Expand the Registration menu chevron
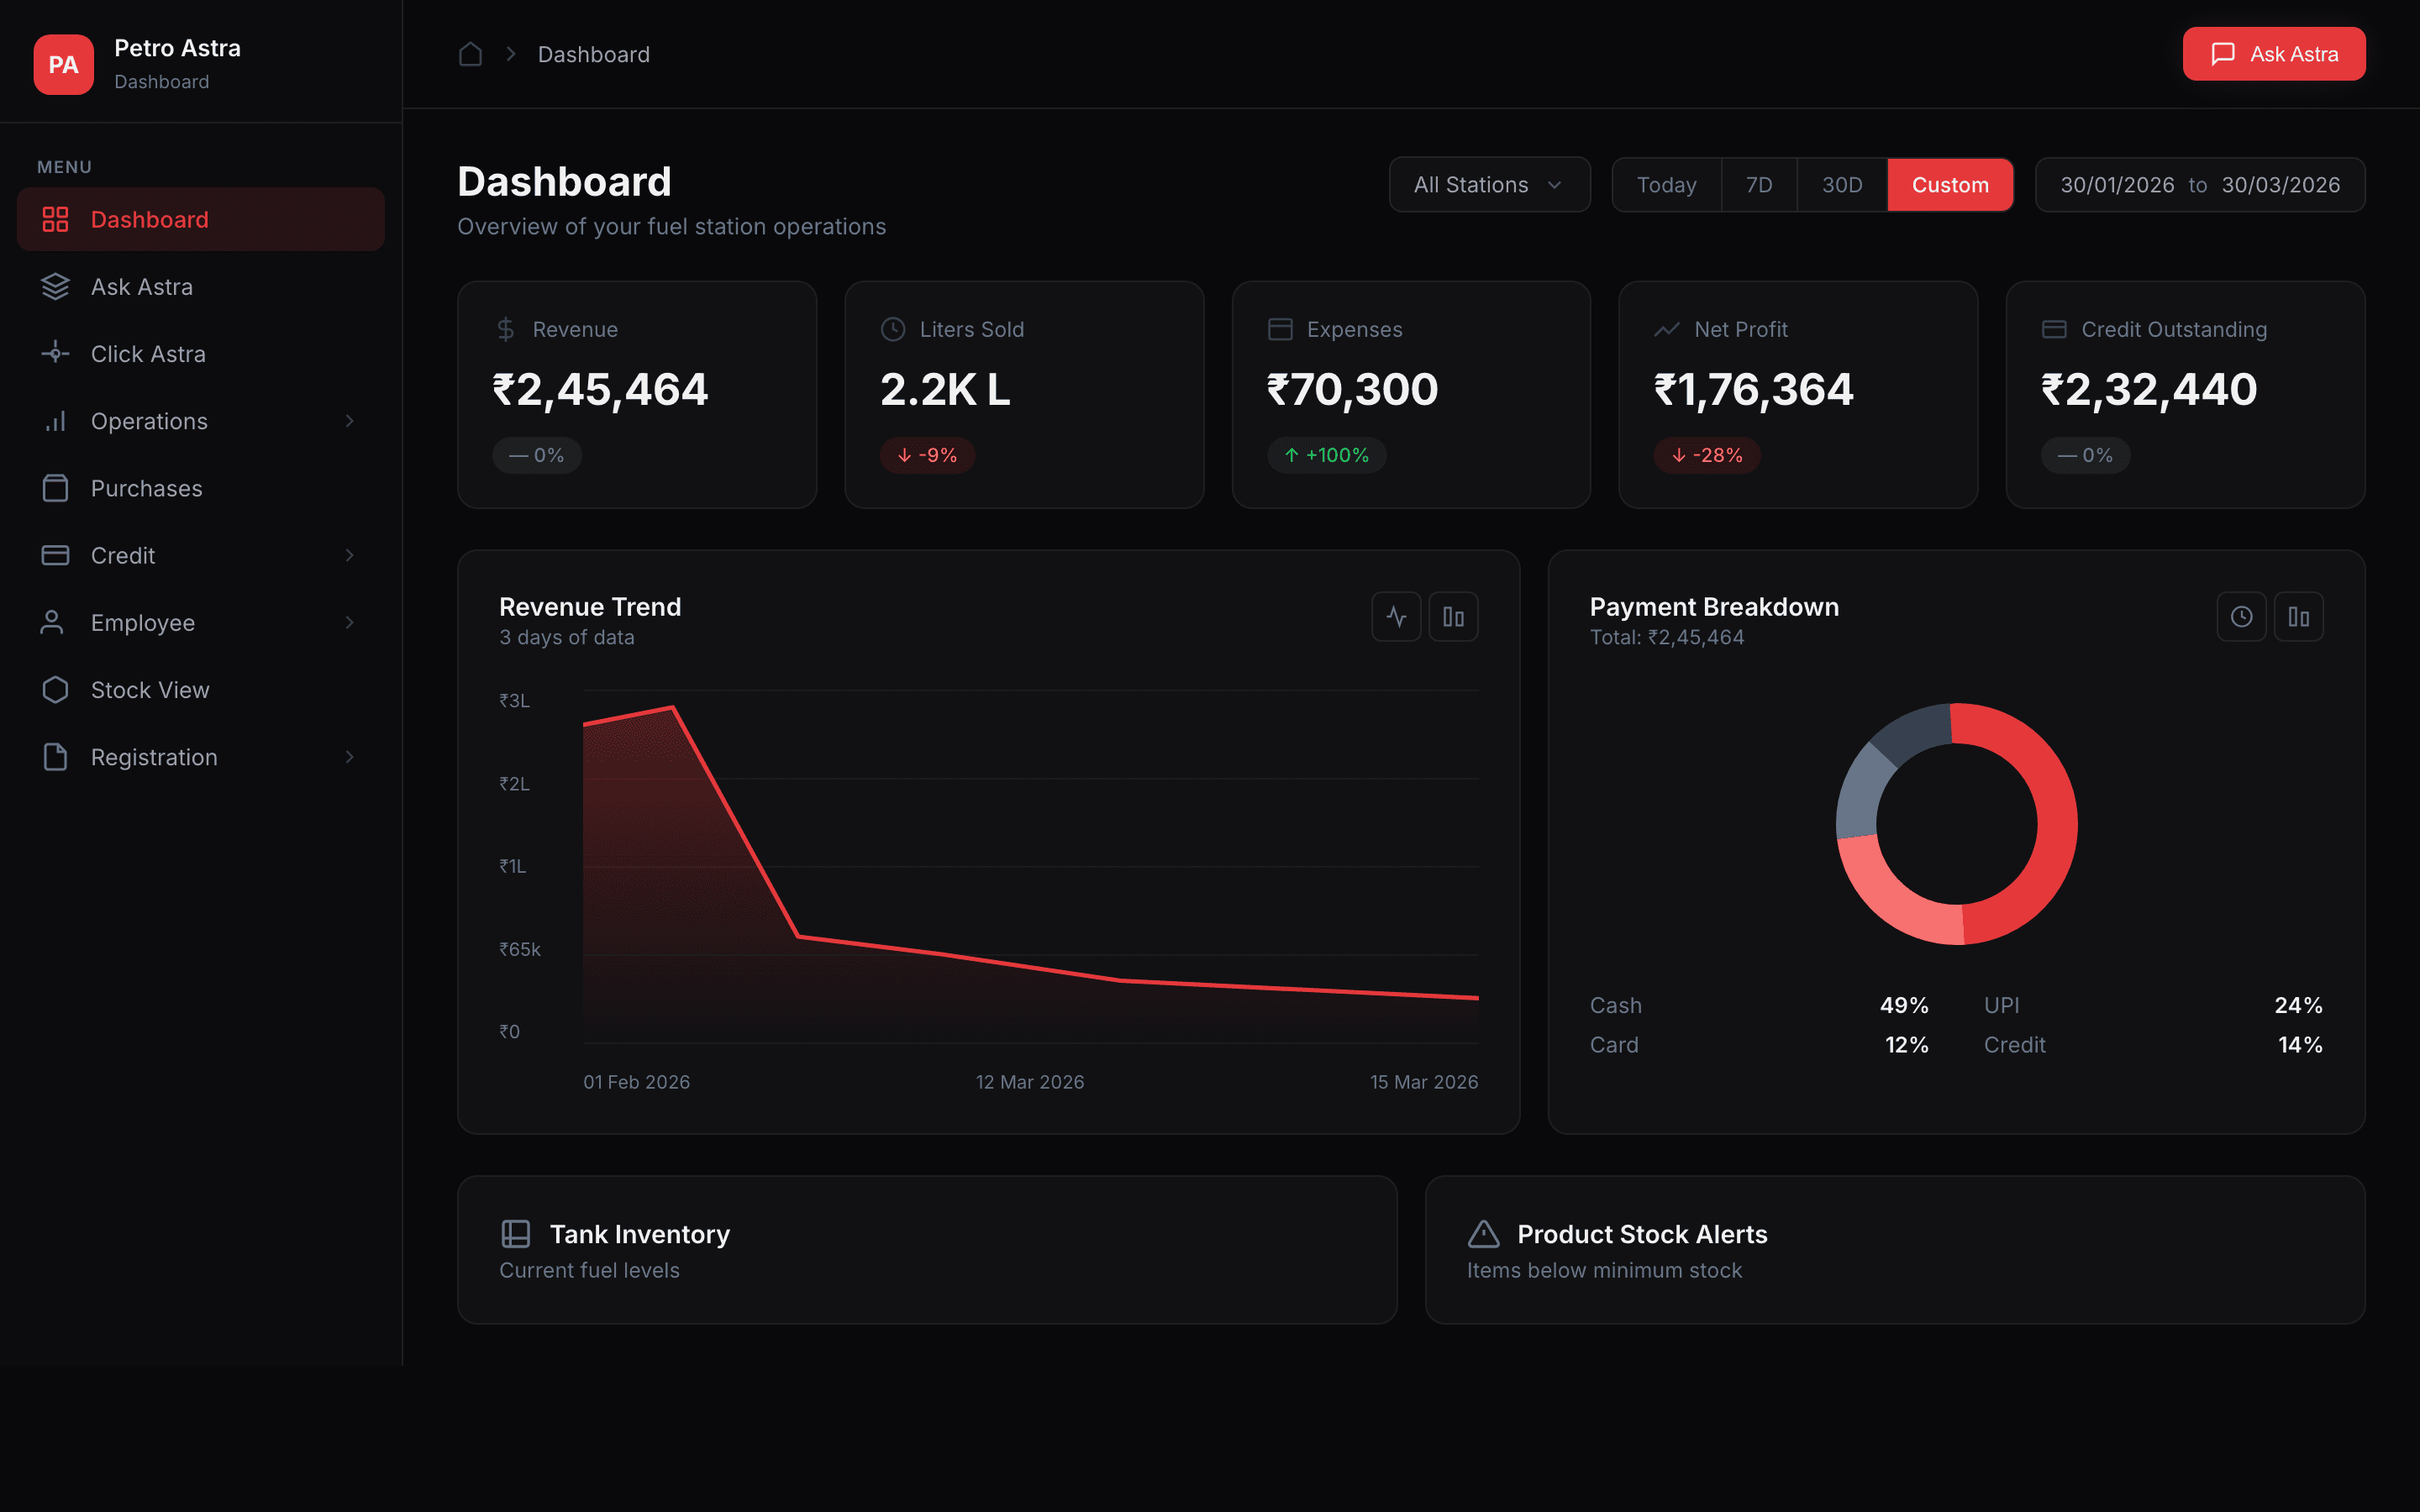 click(x=349, y=757)
